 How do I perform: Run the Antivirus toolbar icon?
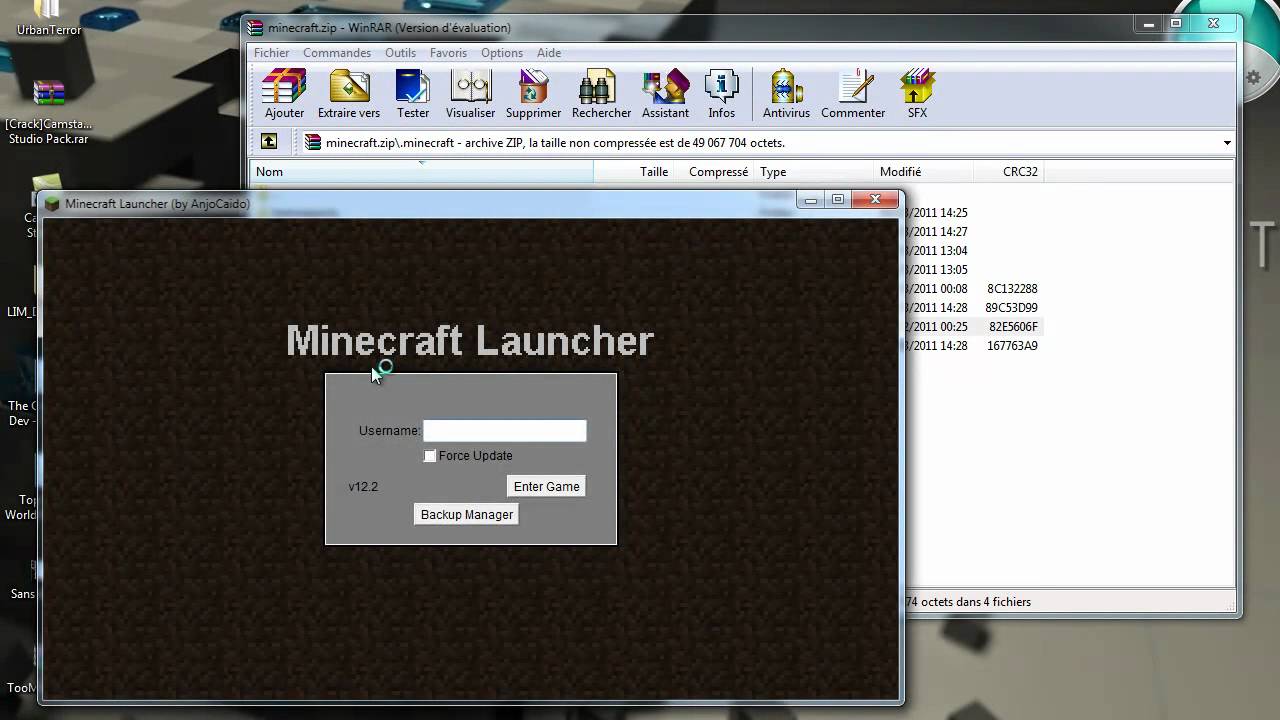coord(786,95)
